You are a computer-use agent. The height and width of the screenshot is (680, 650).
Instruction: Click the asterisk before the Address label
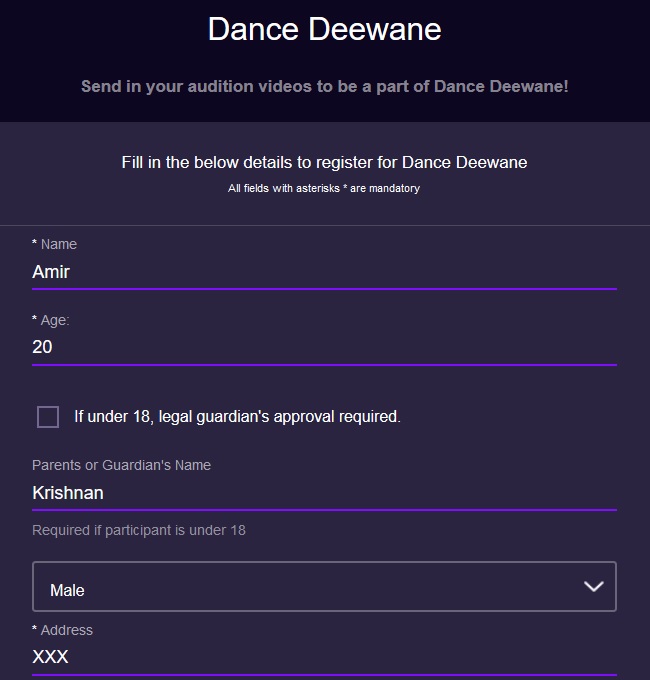[x=35, y=630]
